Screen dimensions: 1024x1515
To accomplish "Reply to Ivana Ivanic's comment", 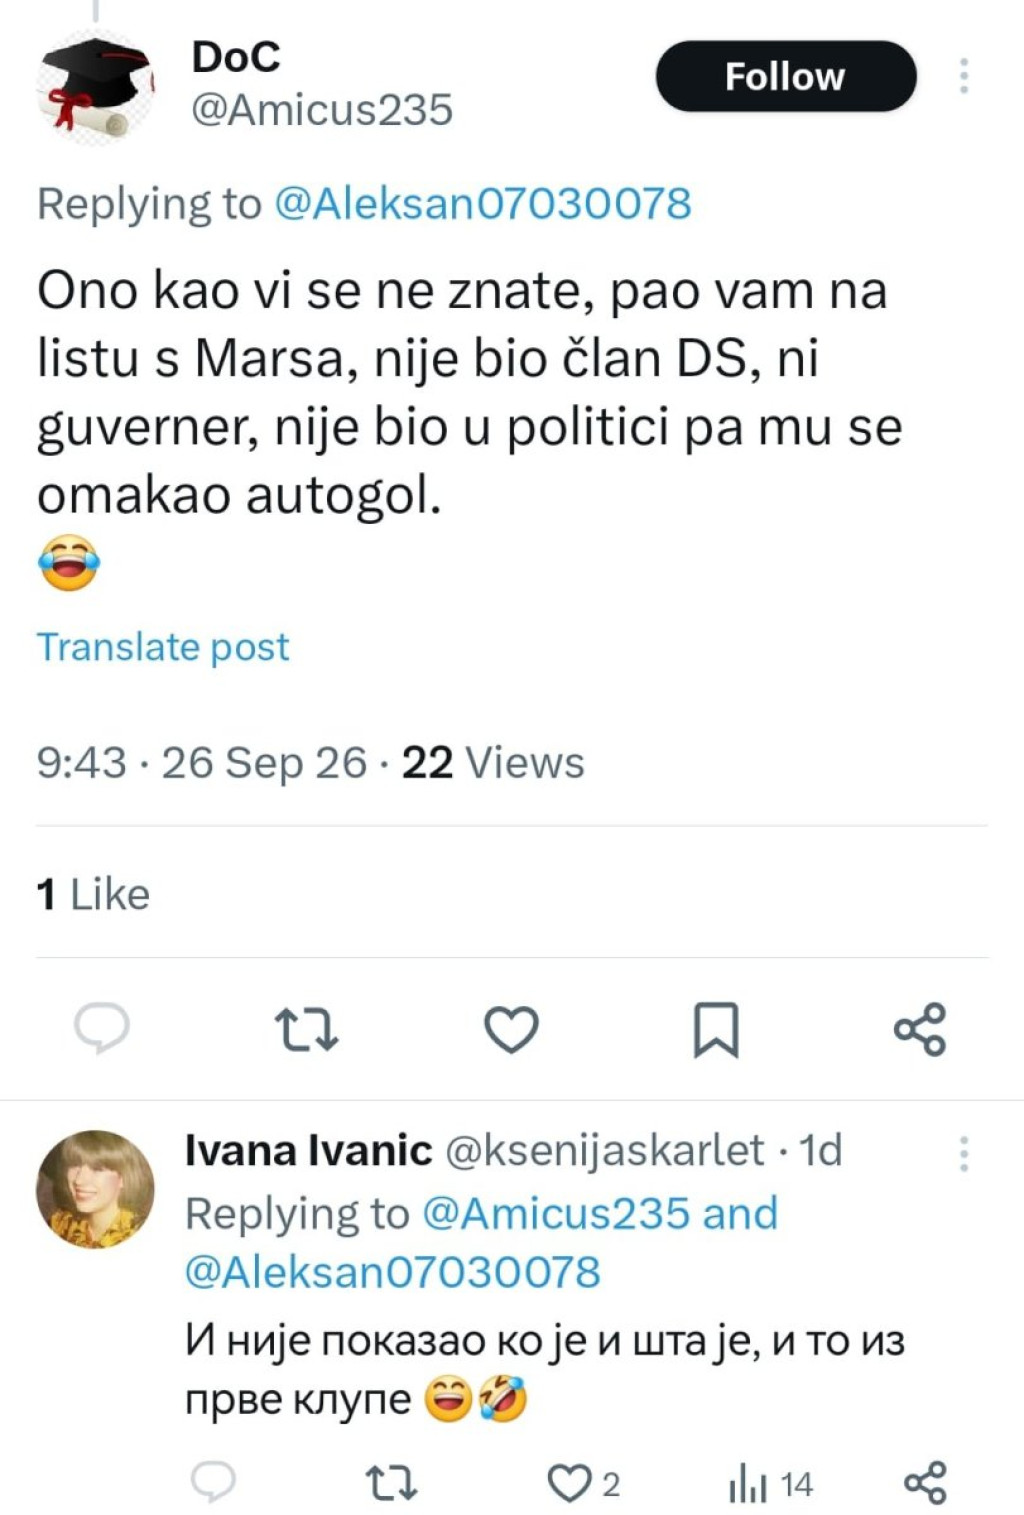I will [213, 1482].
